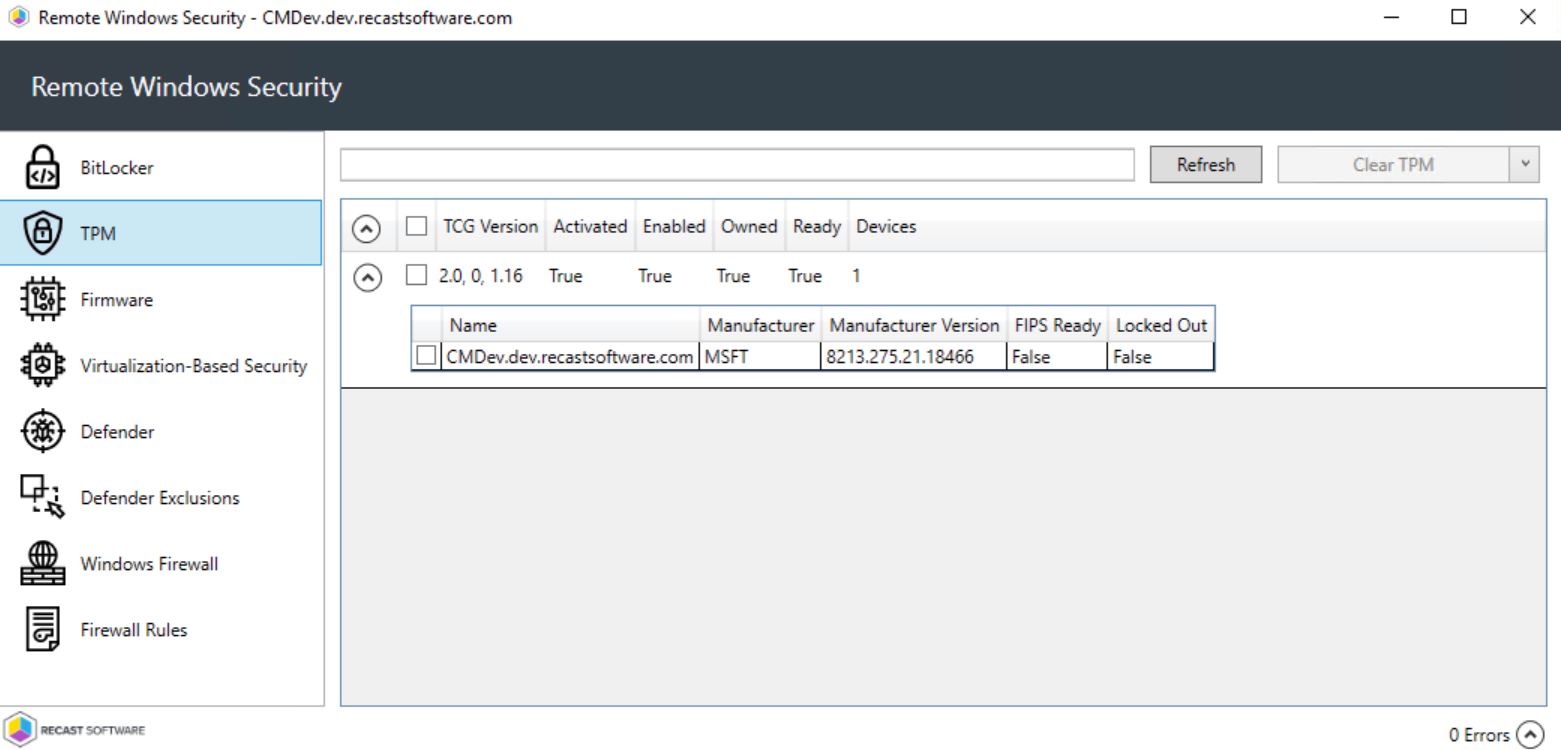Click the Defender Exclusions icon
This screenshot has height=750, width=1561.
point(41,498)
